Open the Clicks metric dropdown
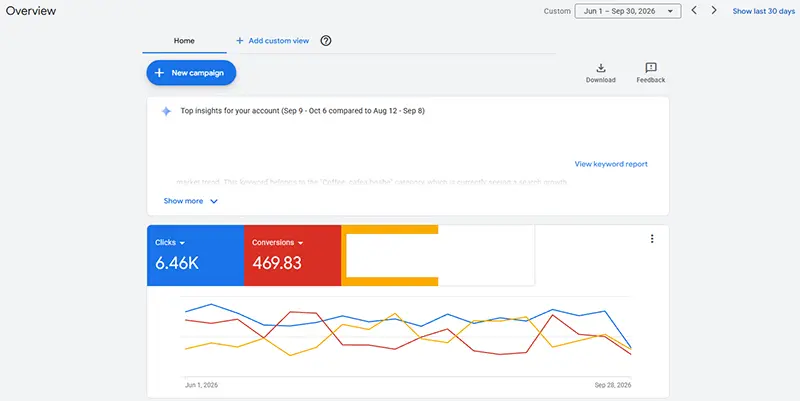The width and height of the screenshot is (800, 401). click(x=170, y=243)
